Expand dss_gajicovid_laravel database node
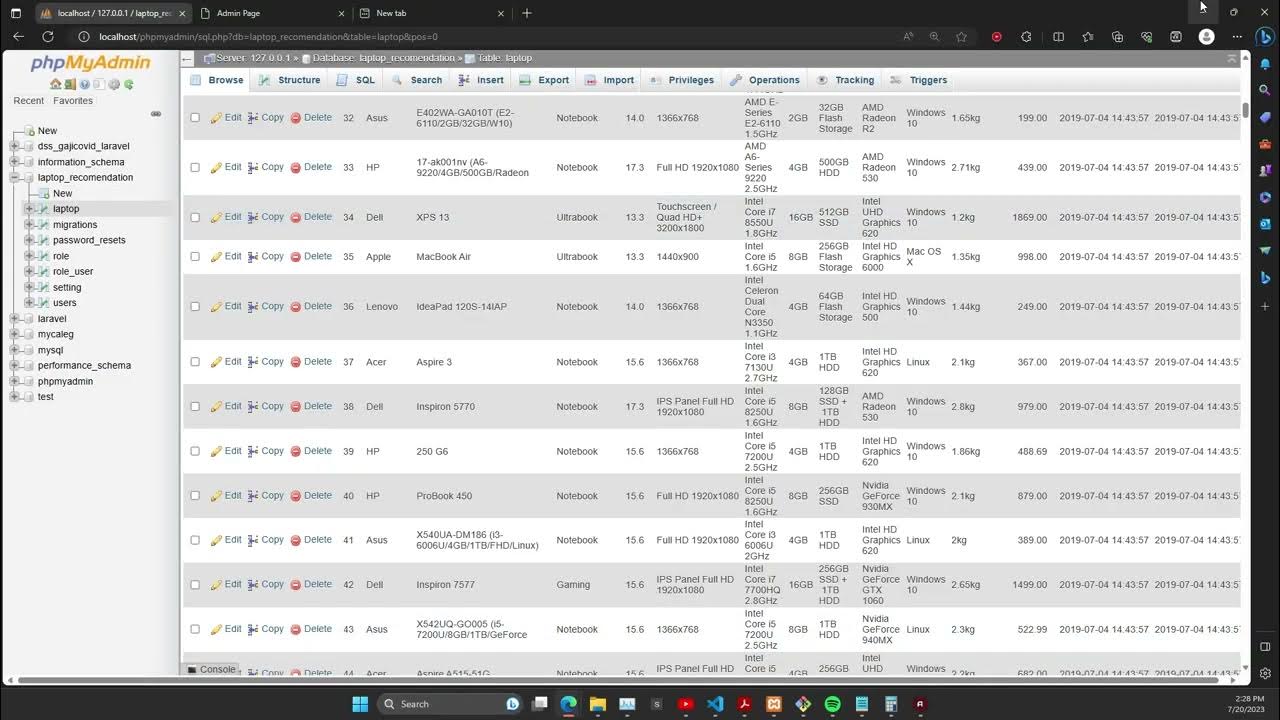This screenshot has width=1280, height=720. [14, 146]
